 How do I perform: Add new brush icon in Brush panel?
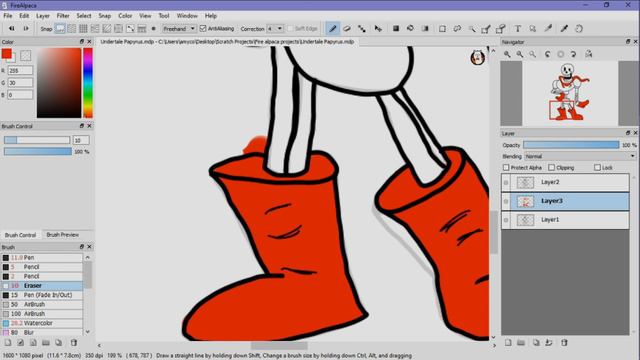(8, 342)
